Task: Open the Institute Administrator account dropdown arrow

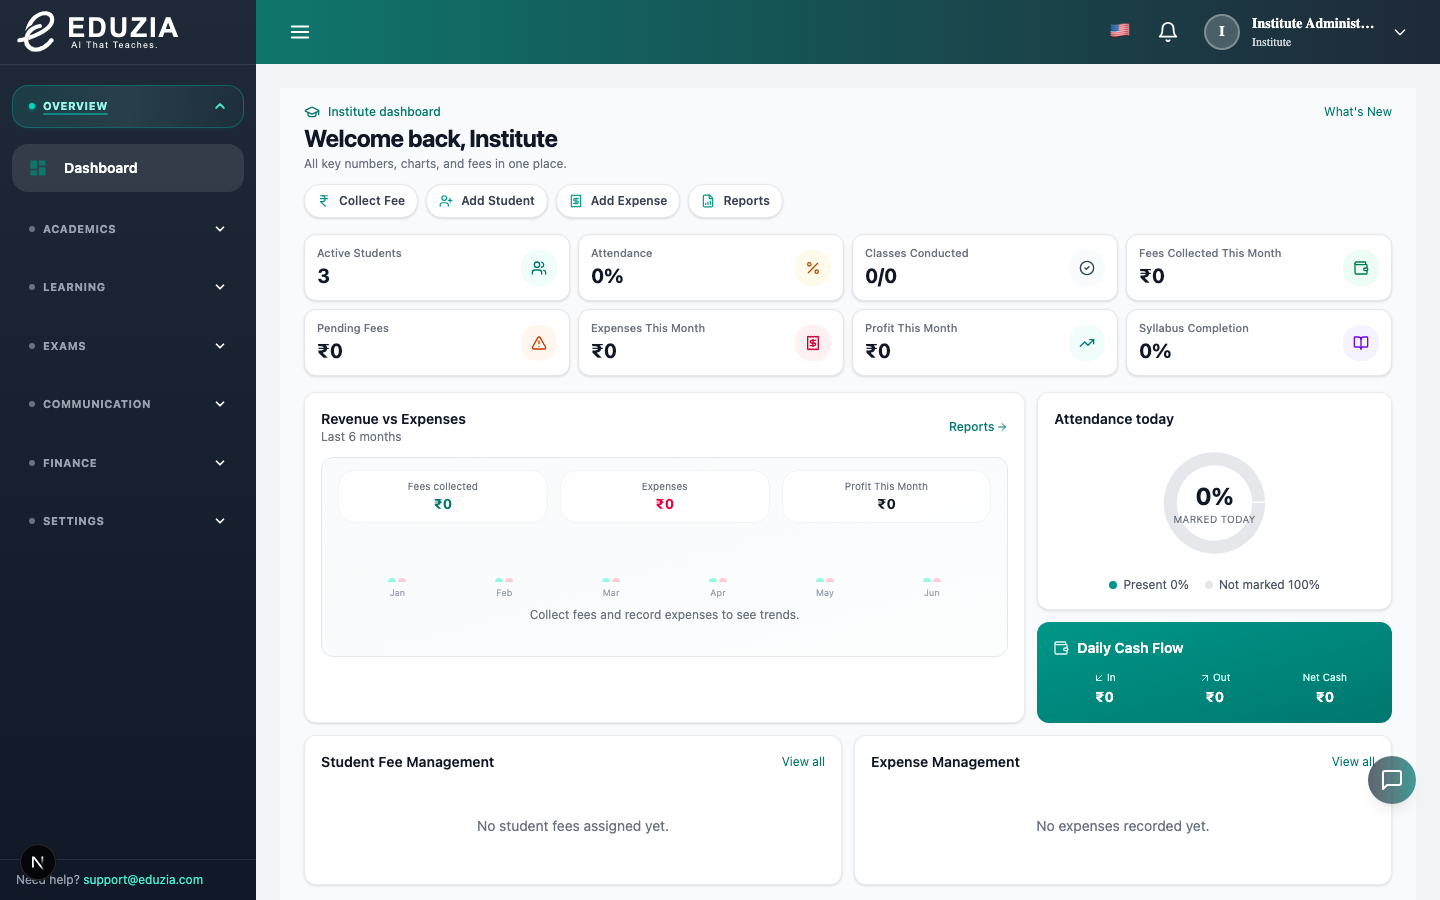Action: click(1400, 32)
